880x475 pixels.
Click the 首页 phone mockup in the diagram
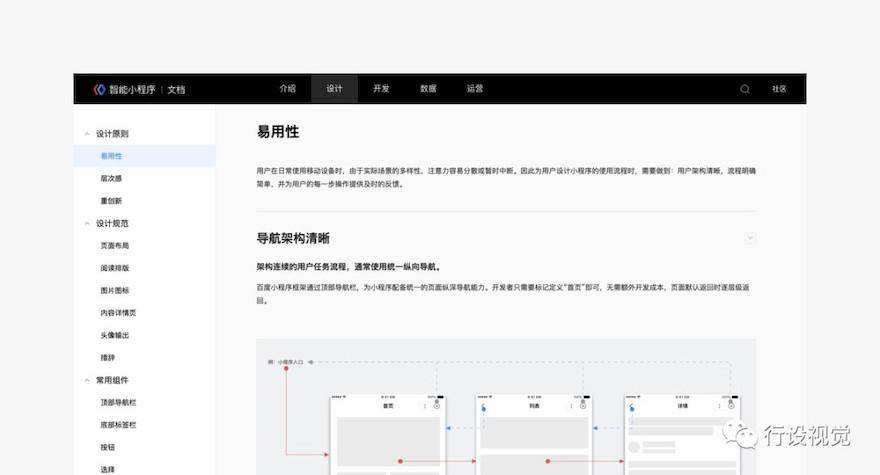pos(387,435)
